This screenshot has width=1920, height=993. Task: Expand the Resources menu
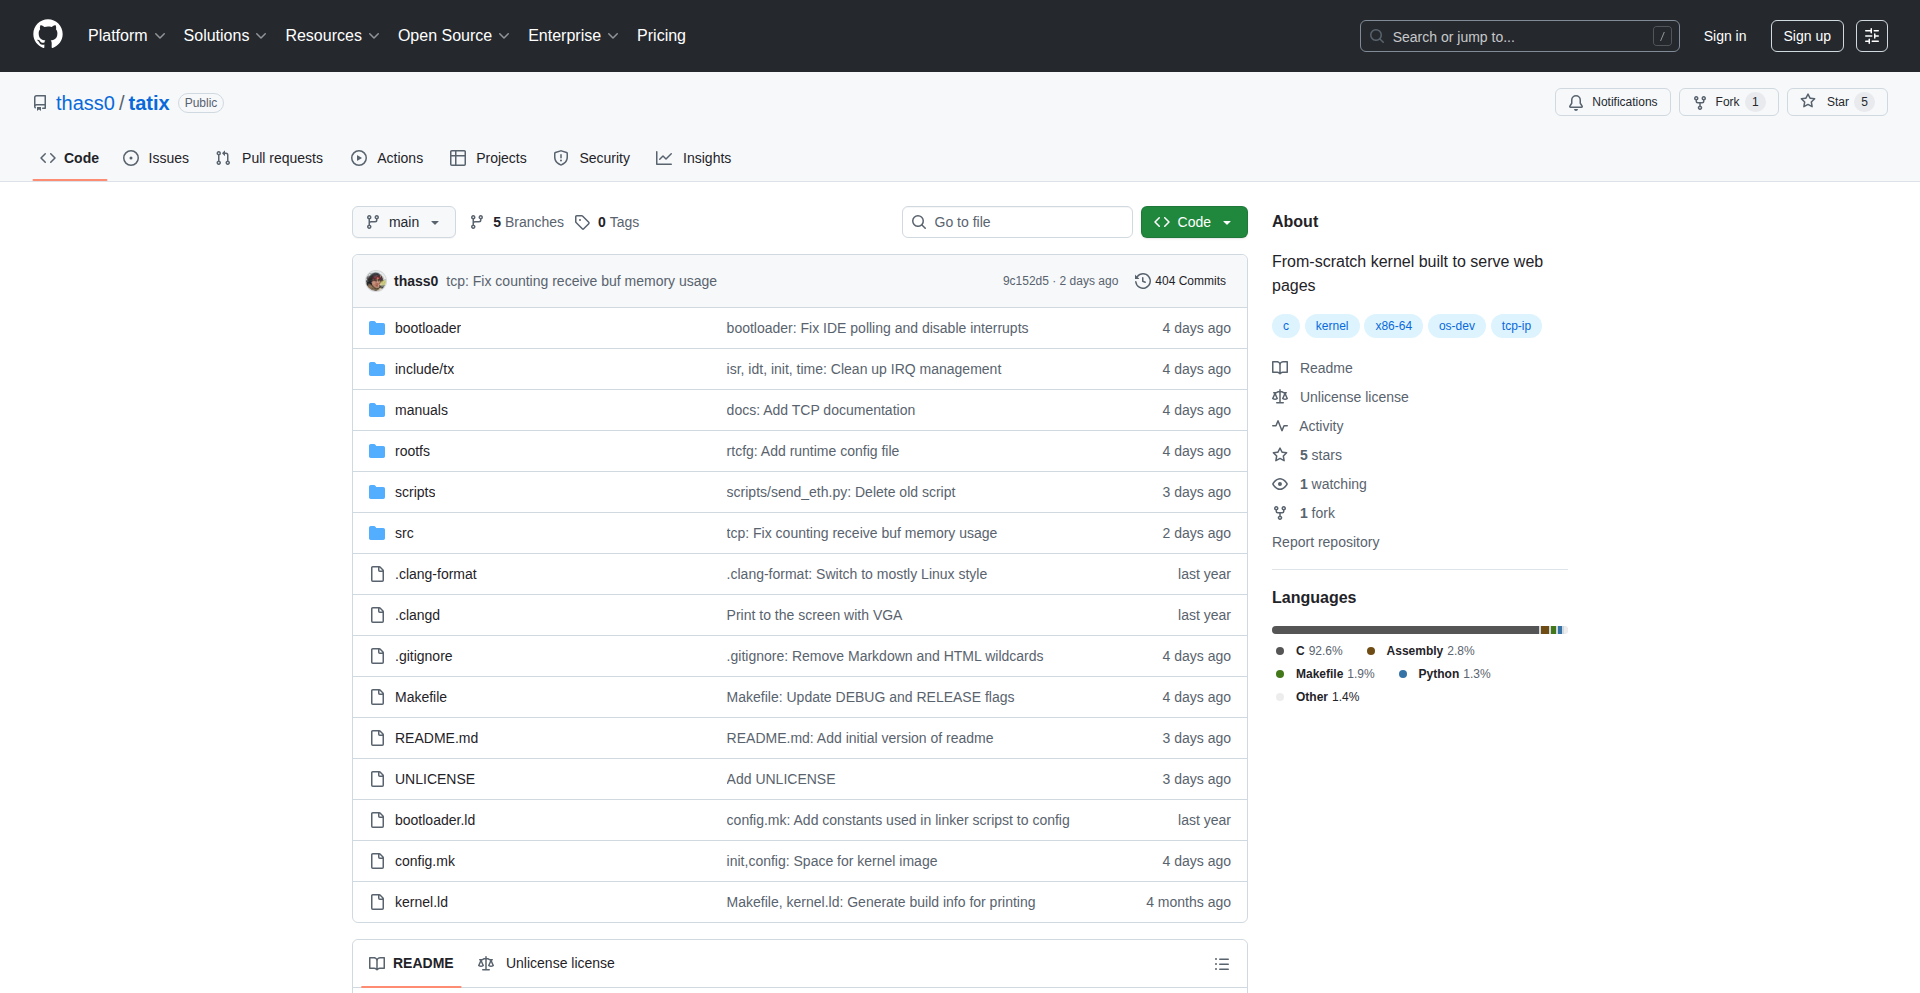tap(332, 35)
